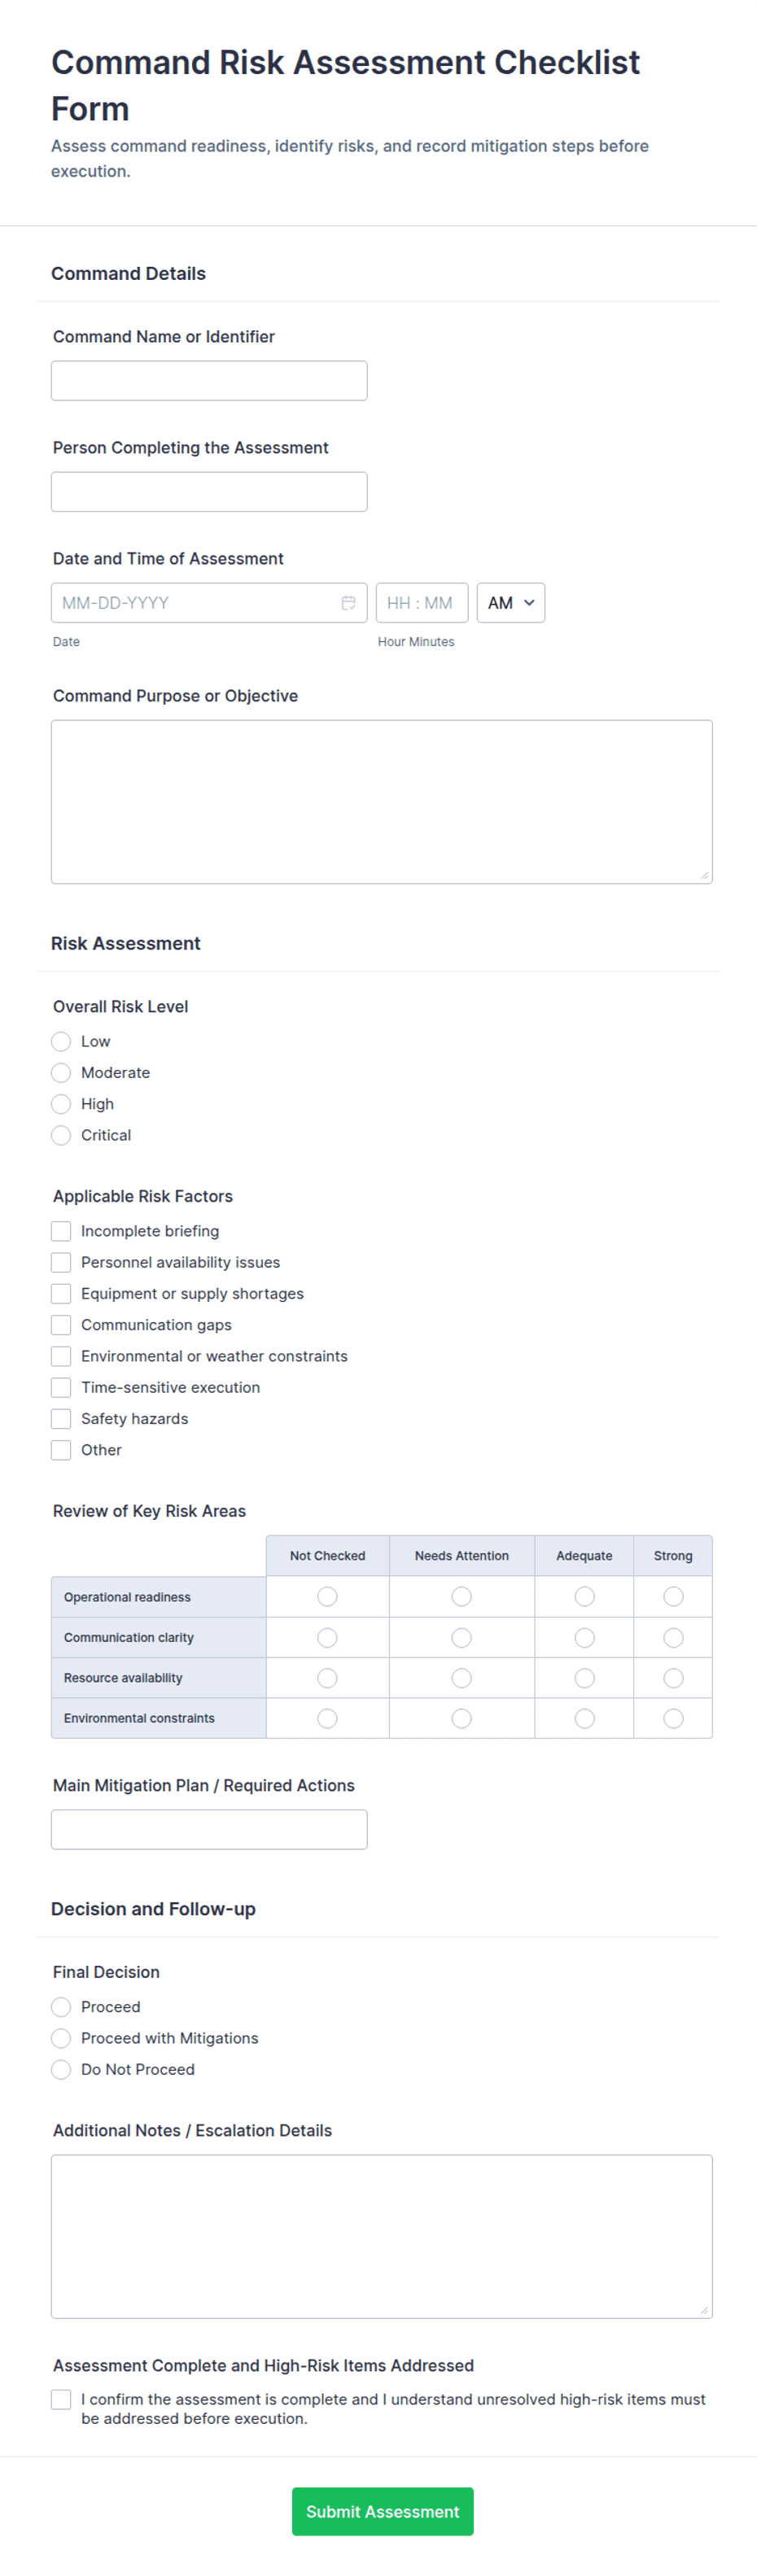757x2576 pixels.
Task: Set Resource availability to Adequate
Action: click(x=584, y=1678)
